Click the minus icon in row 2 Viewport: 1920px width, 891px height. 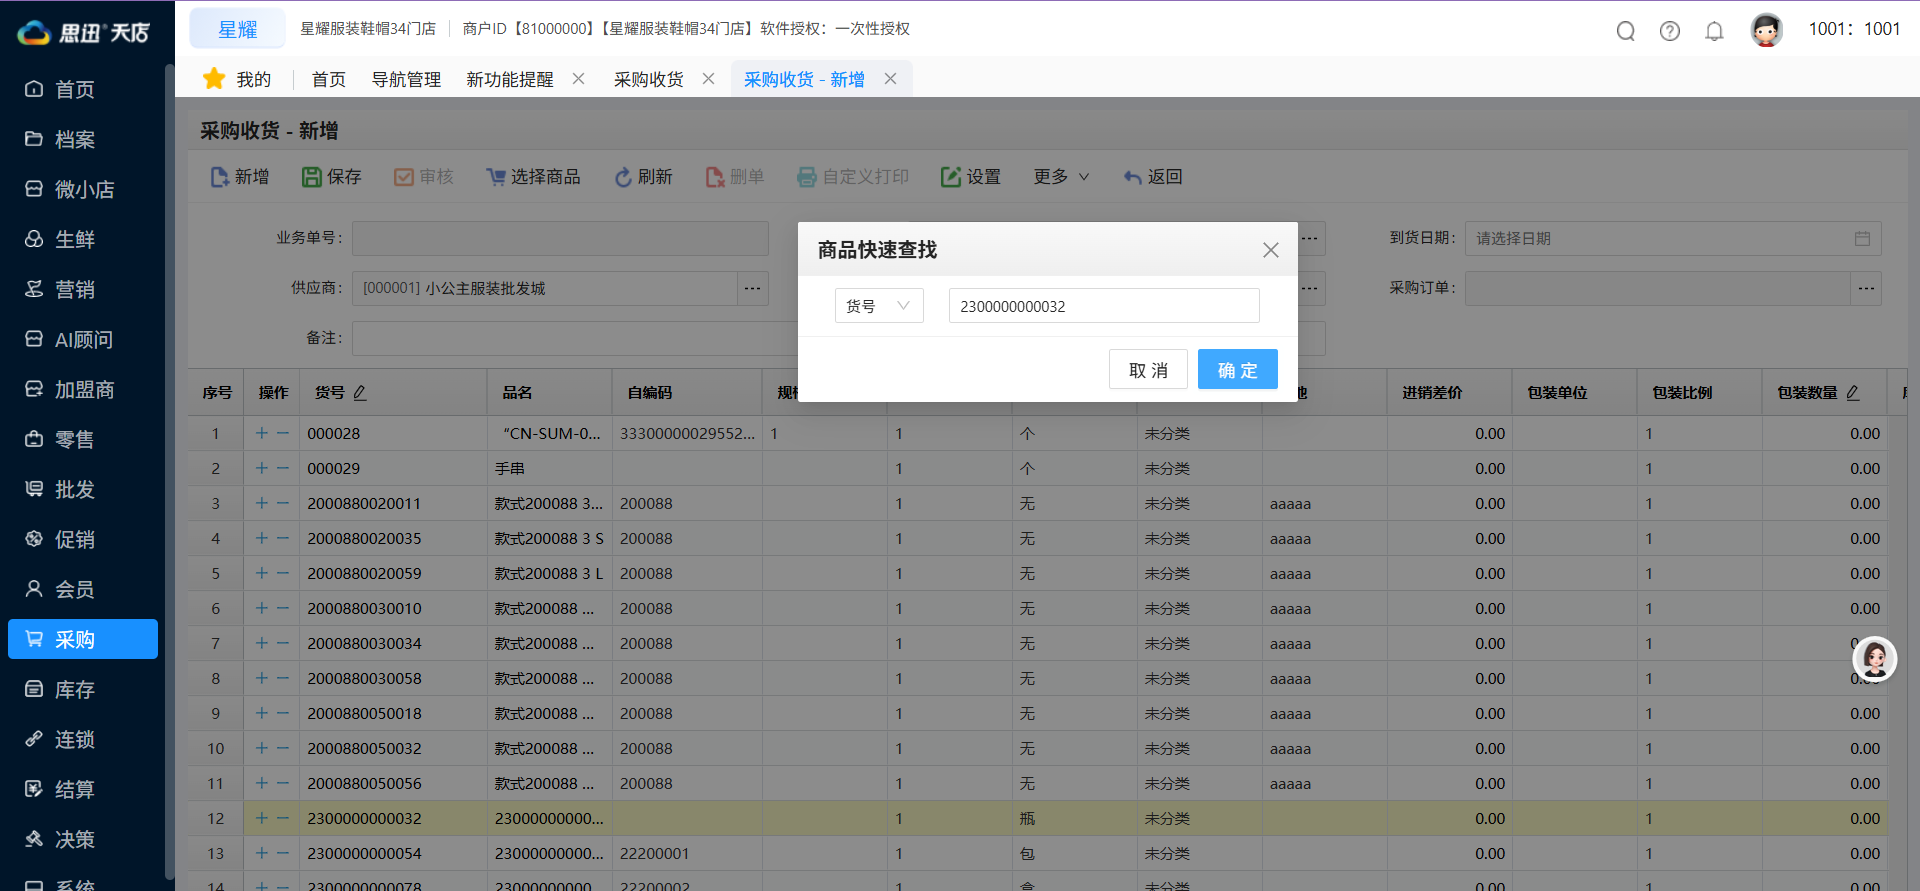click(x=283, y=468)
